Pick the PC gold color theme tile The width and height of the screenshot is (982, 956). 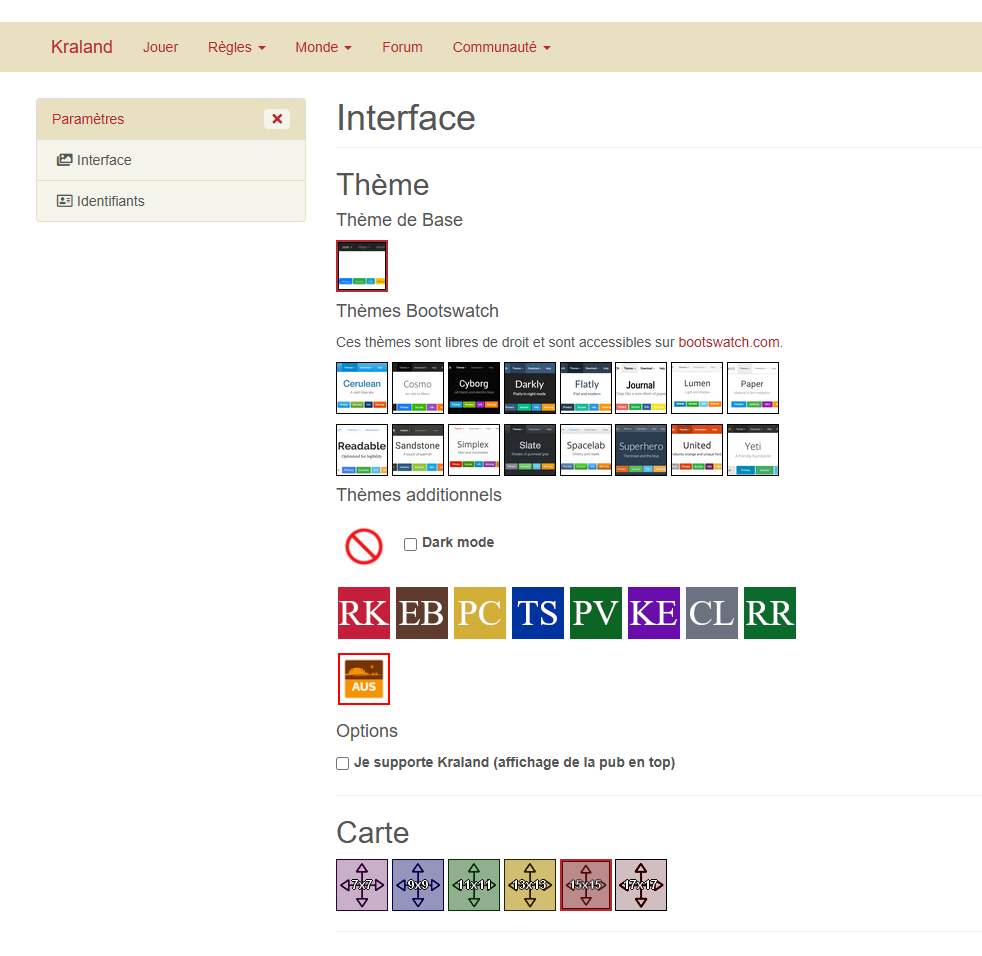coord(480,613)
